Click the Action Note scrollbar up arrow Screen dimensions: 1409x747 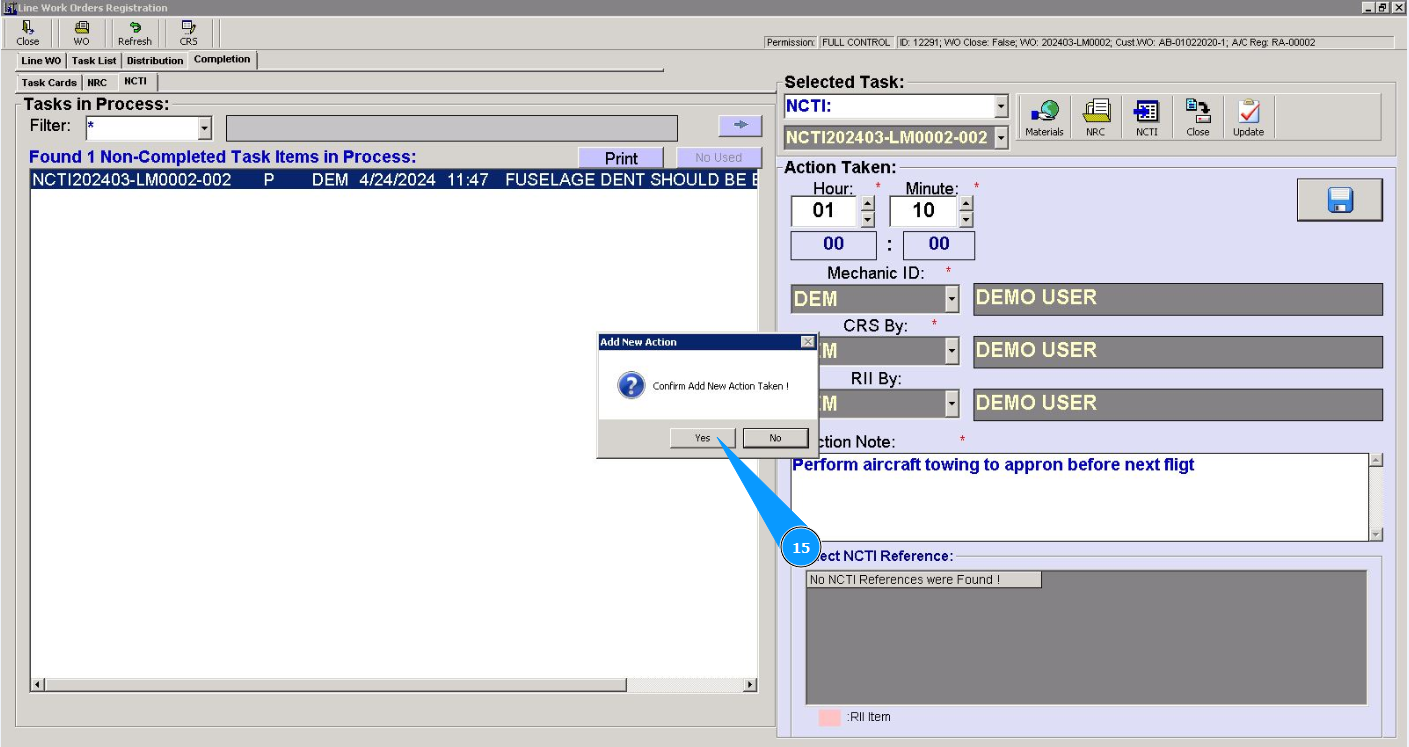1376,461
